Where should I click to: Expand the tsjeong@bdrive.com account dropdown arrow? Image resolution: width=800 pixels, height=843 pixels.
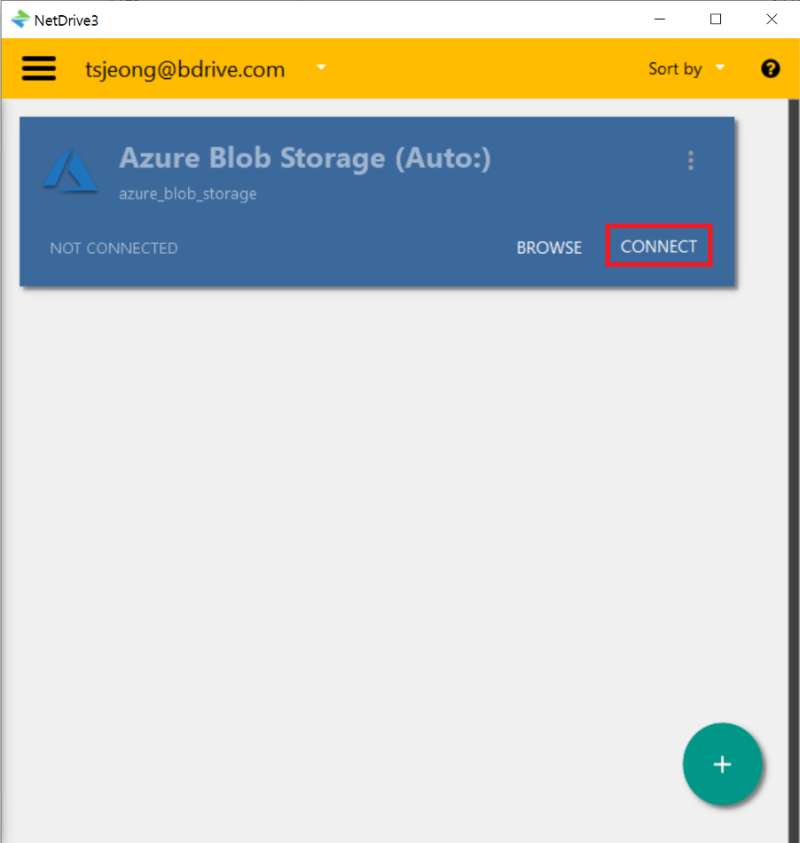[321, 68]
